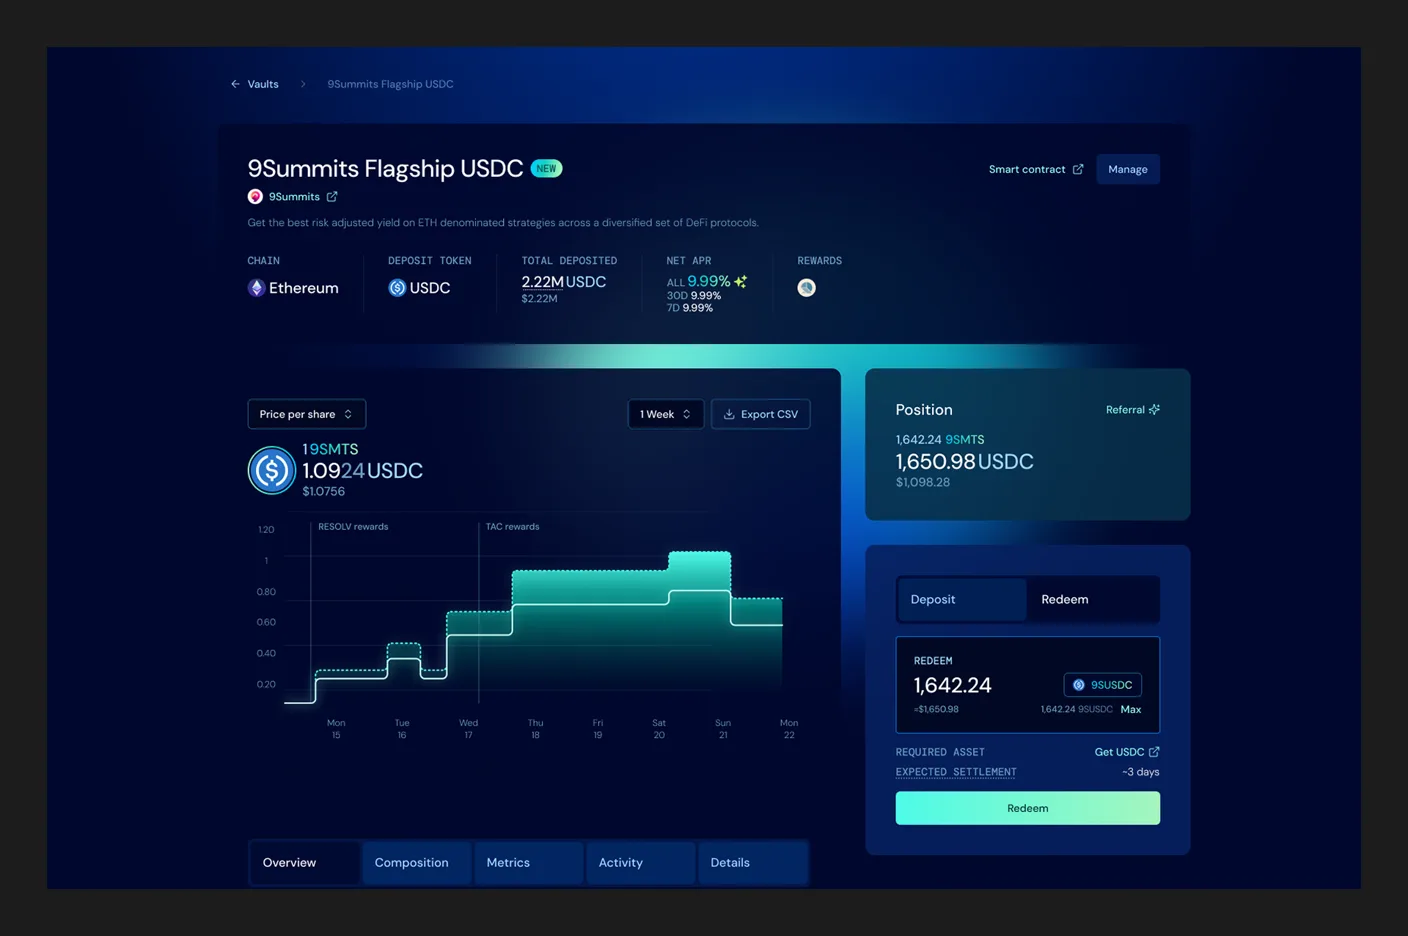Click the NEW badge next to title
Viewport: 1408px width, 936px height.
(546, 168)
